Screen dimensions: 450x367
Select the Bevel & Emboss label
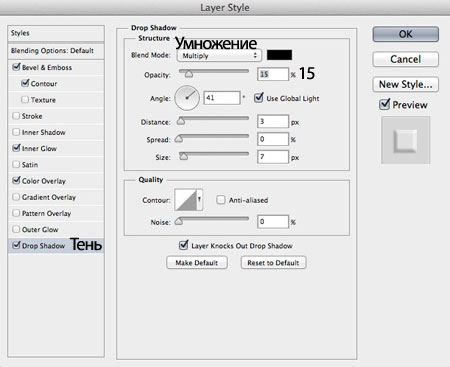coord(47,67)
